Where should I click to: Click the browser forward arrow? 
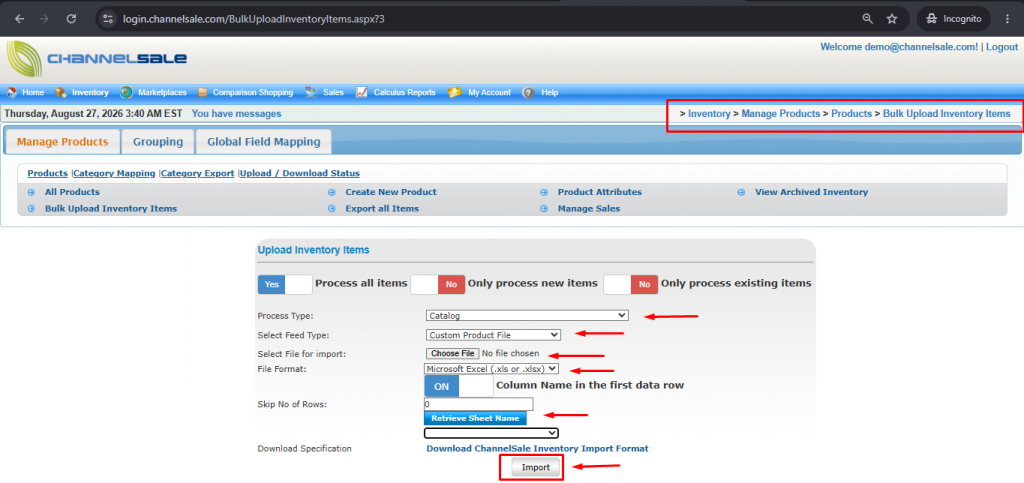coord(44,19)
